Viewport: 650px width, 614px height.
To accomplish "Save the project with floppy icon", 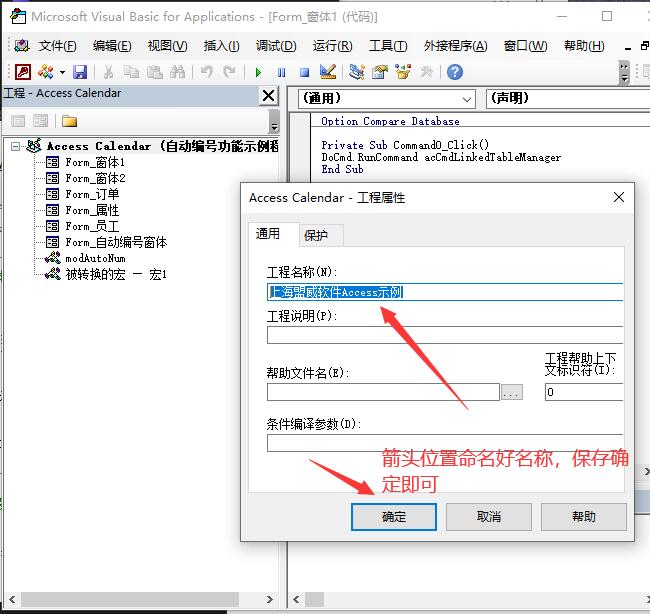I will coord(80,72).
